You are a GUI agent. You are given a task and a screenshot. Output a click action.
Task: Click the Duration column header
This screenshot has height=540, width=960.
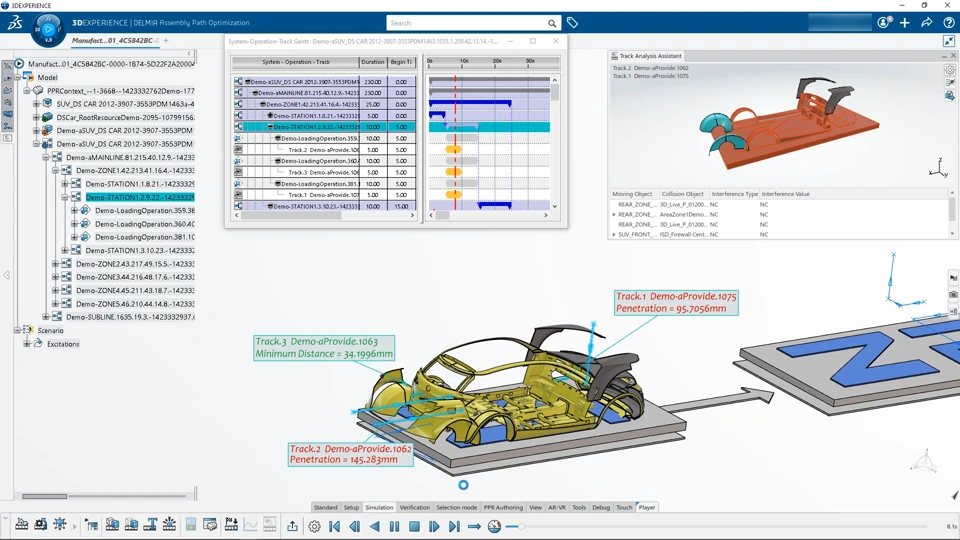373,62
